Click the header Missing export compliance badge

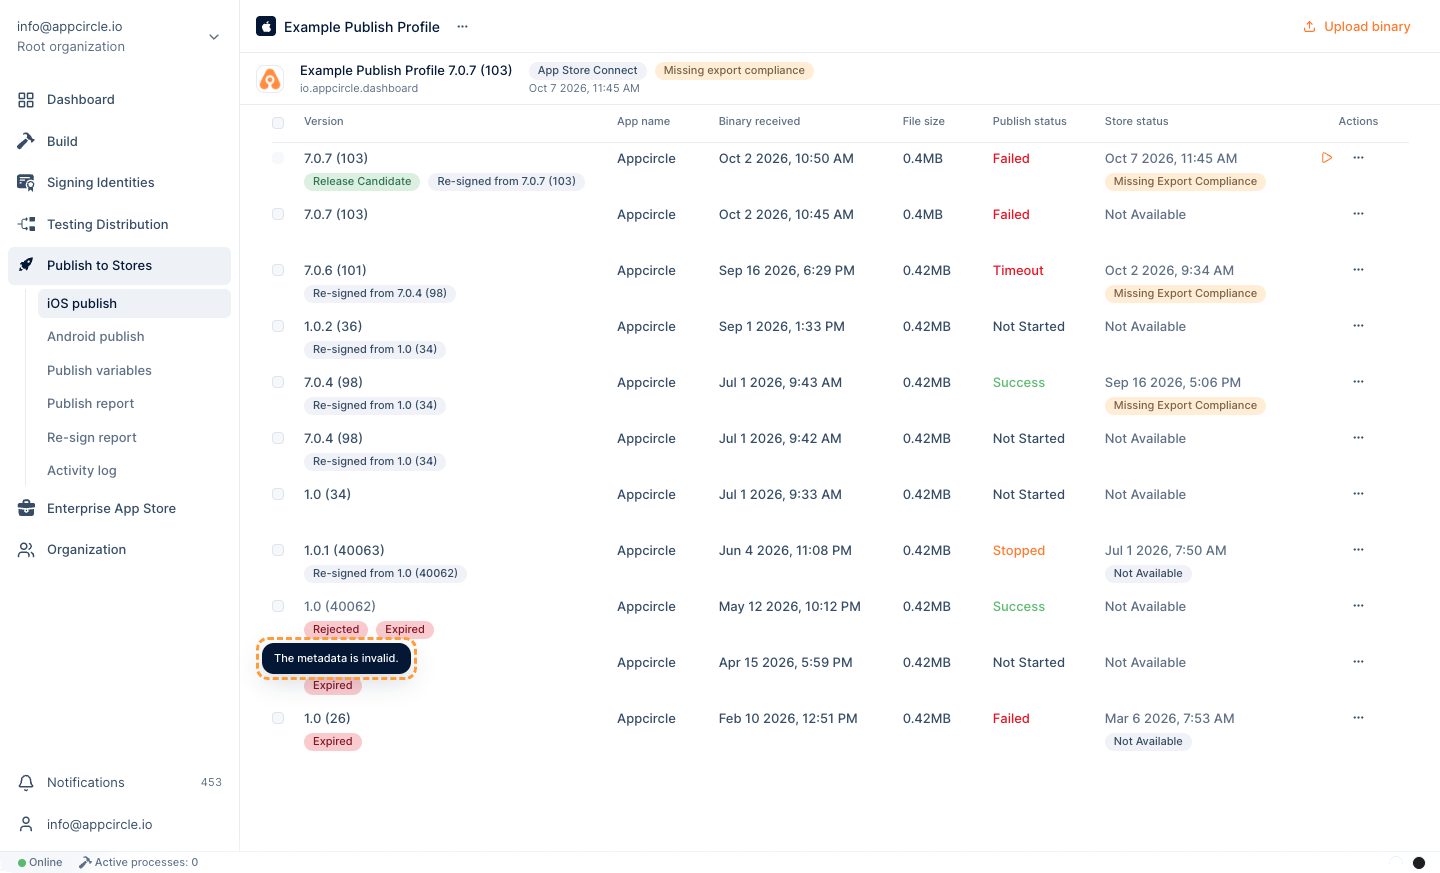[734, 71]
